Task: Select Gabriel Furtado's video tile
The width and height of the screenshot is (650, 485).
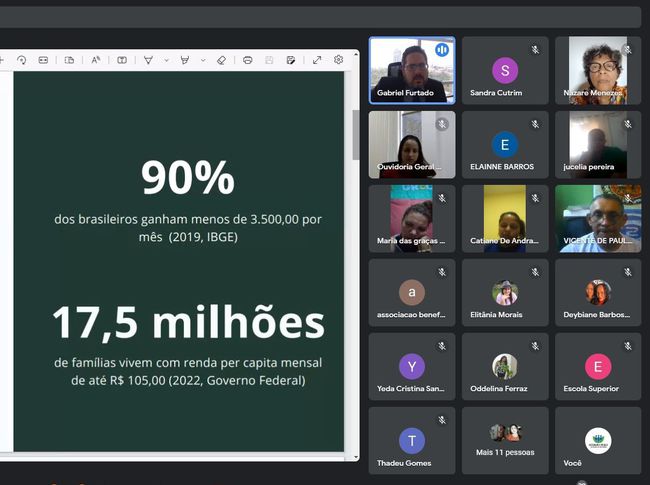Action: tap(411, 70)
